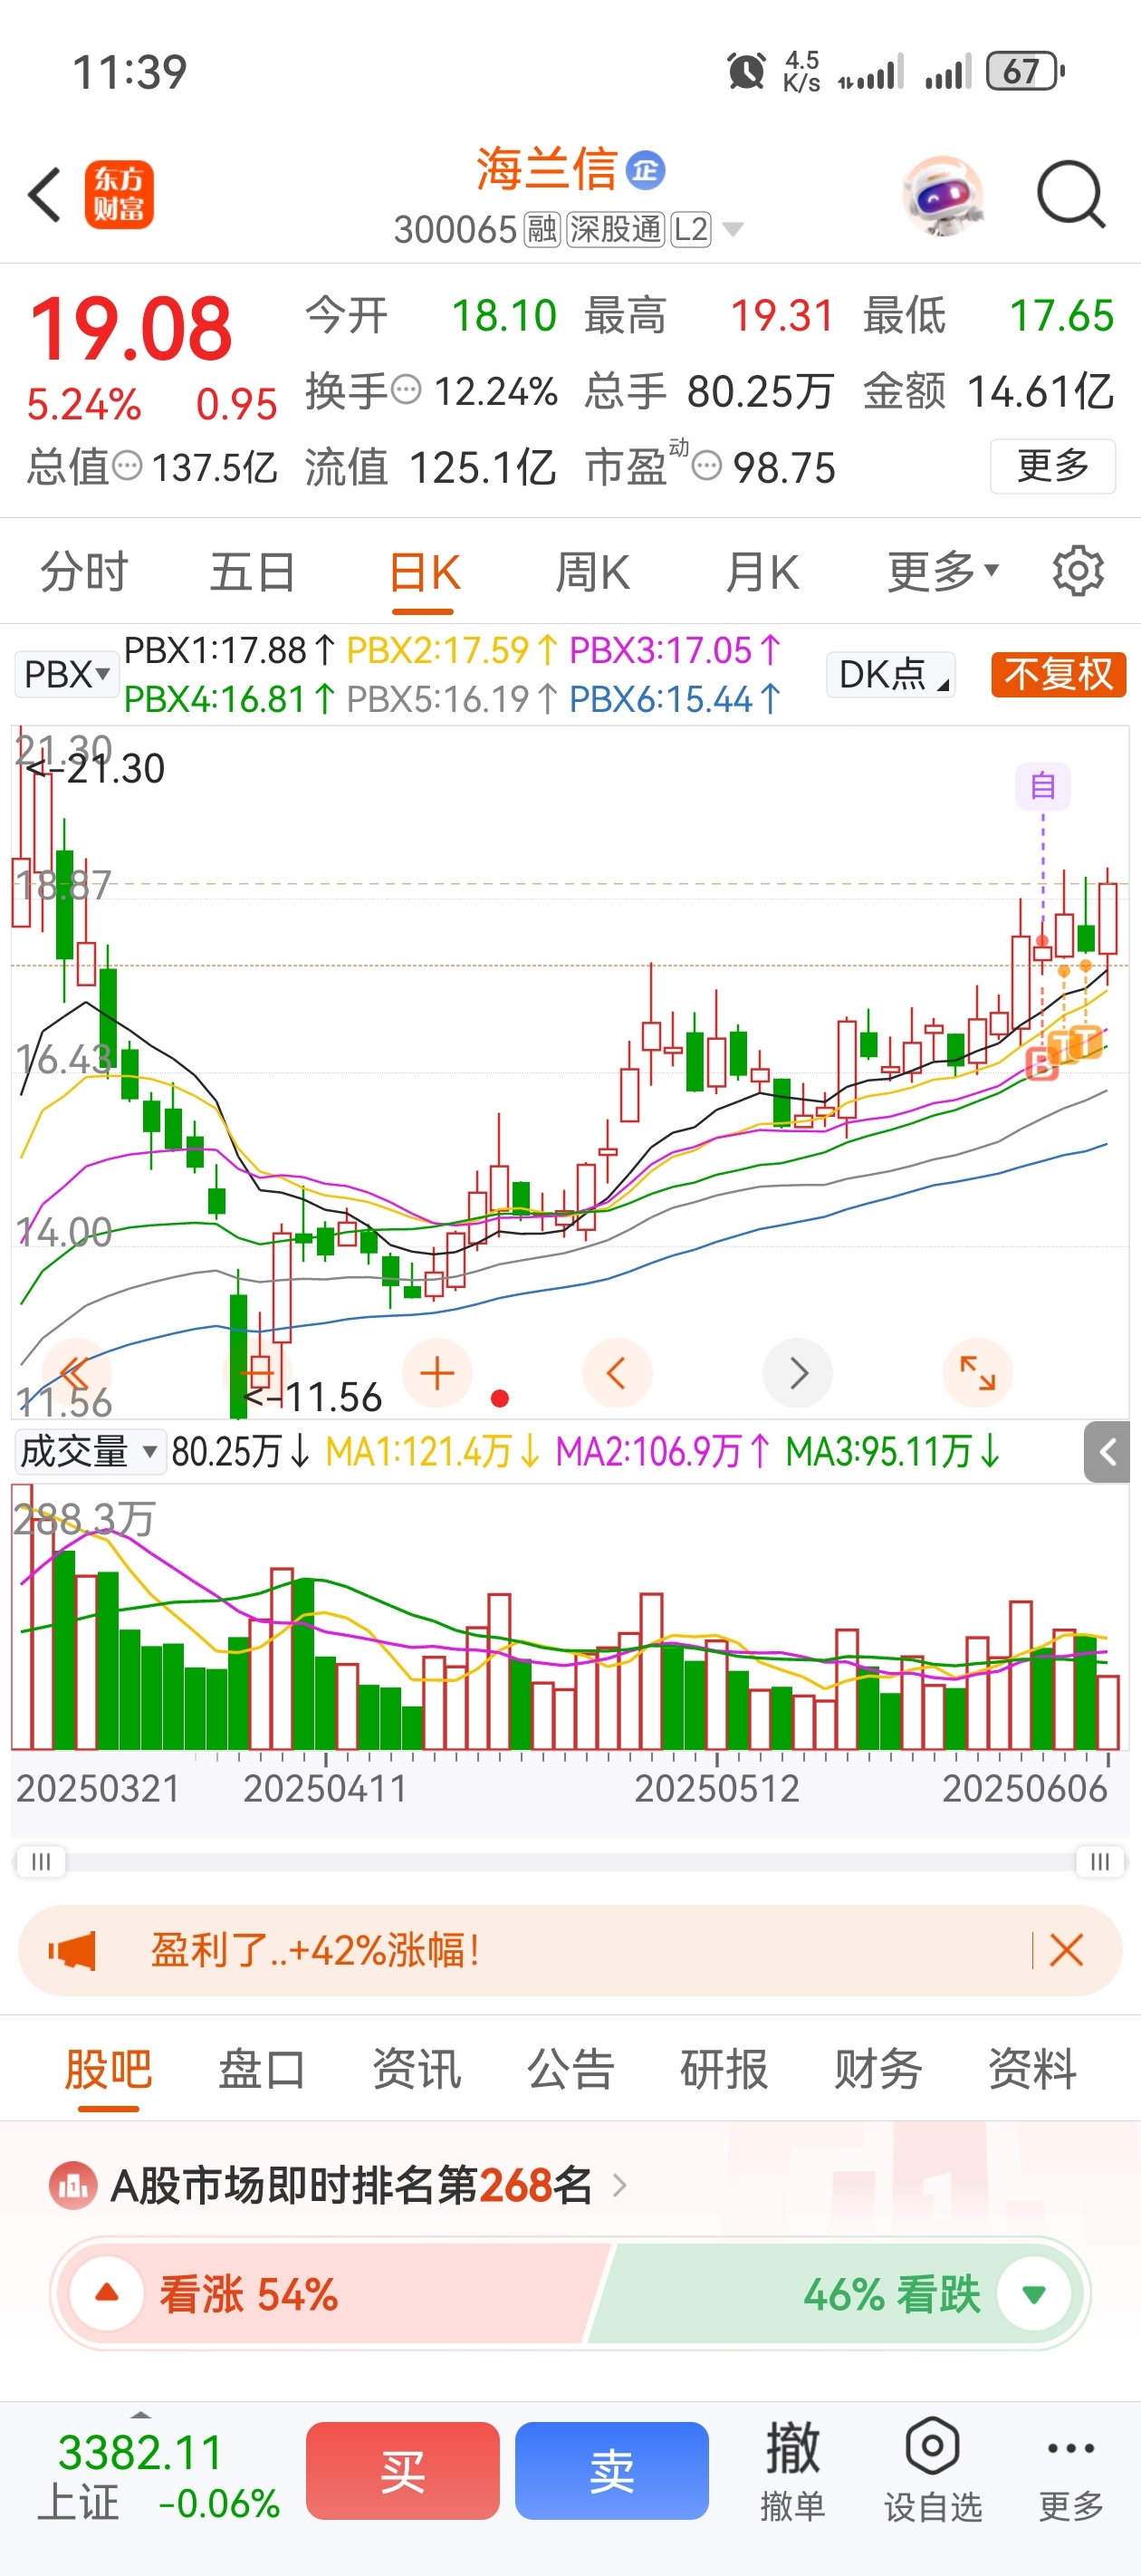Screen dimensions: 1141x2576
Task: Expand index ticker triangle above 3382.11
Action: [141, 2413]
